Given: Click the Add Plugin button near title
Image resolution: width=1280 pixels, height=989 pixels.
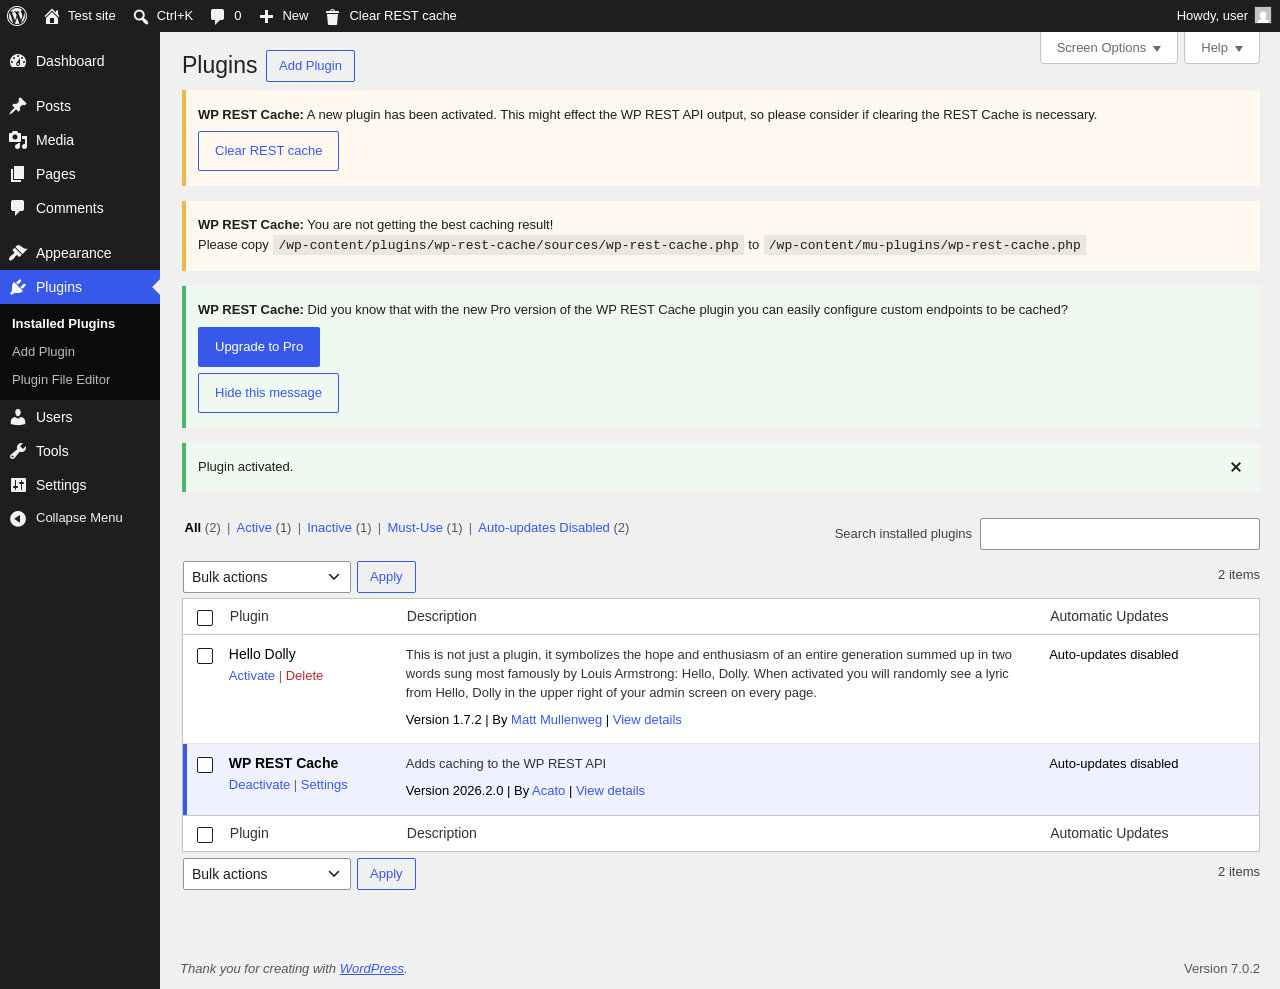Looking at the screenshot, I should pyautogui.click(x=310, y=66).
